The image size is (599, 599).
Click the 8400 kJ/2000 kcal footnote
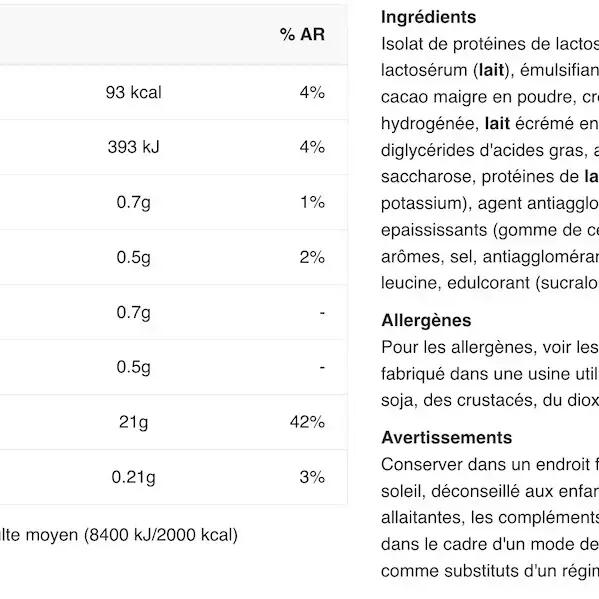click(x=161, y=535)
